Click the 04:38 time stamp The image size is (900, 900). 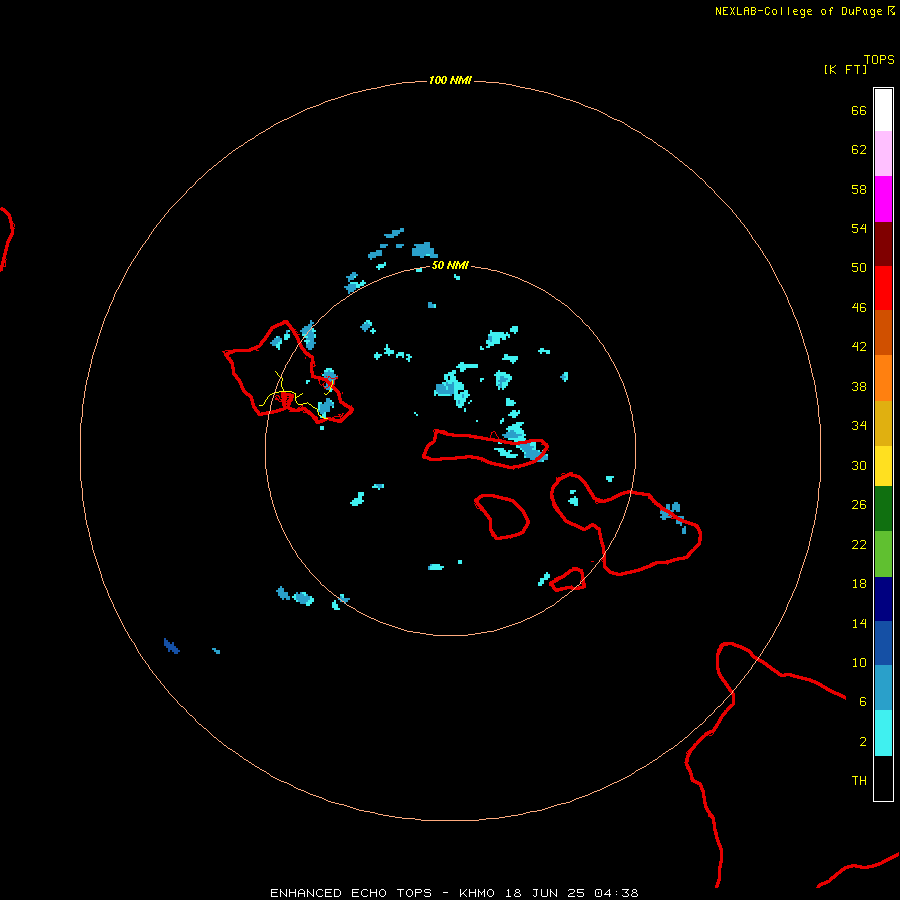(616, 893)
